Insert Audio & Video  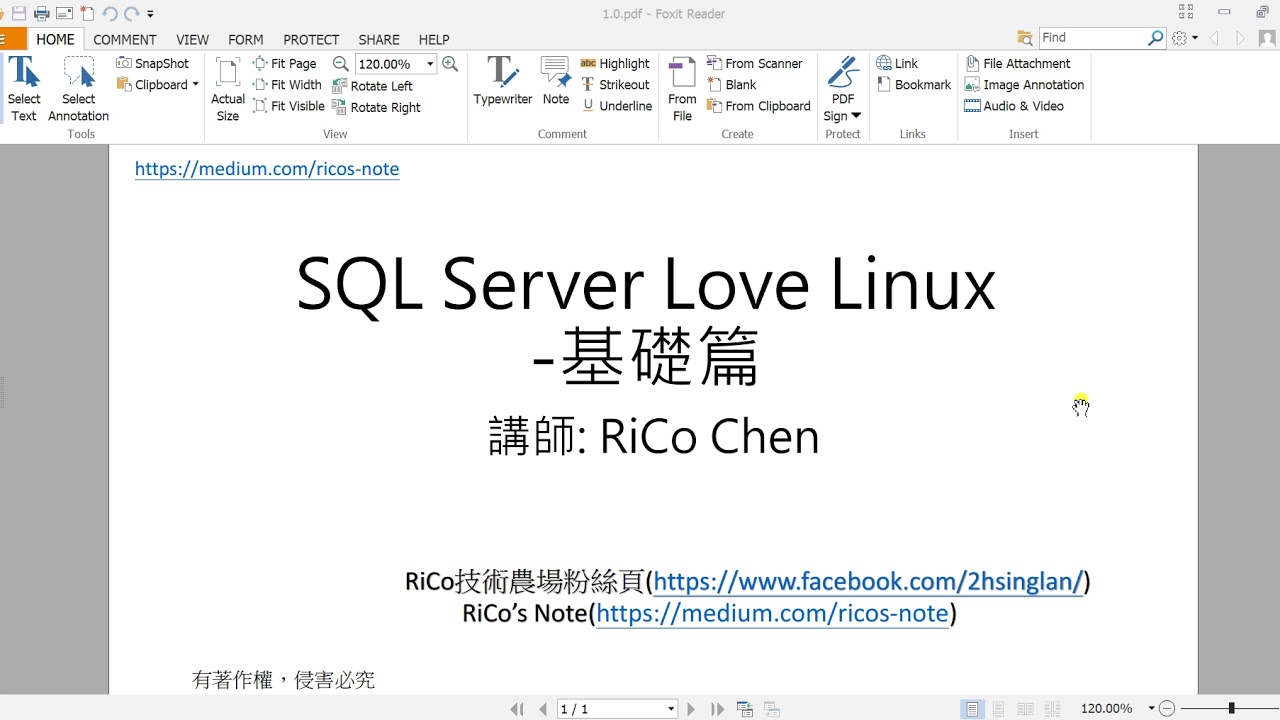pos(1014,106)
